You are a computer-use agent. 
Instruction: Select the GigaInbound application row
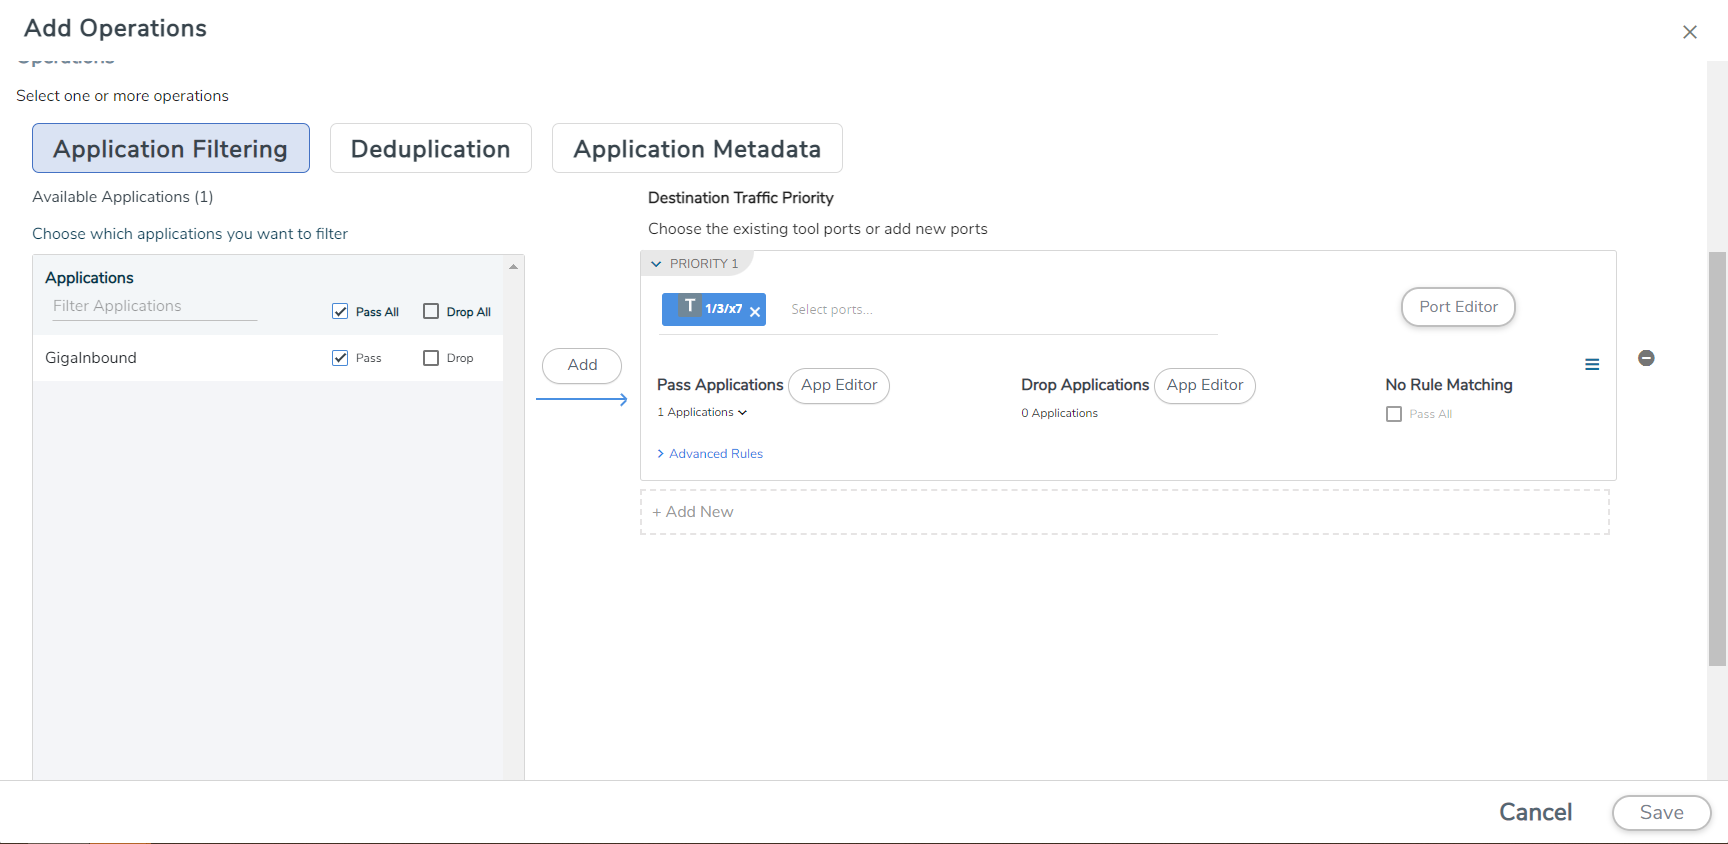tap(268, 358)
